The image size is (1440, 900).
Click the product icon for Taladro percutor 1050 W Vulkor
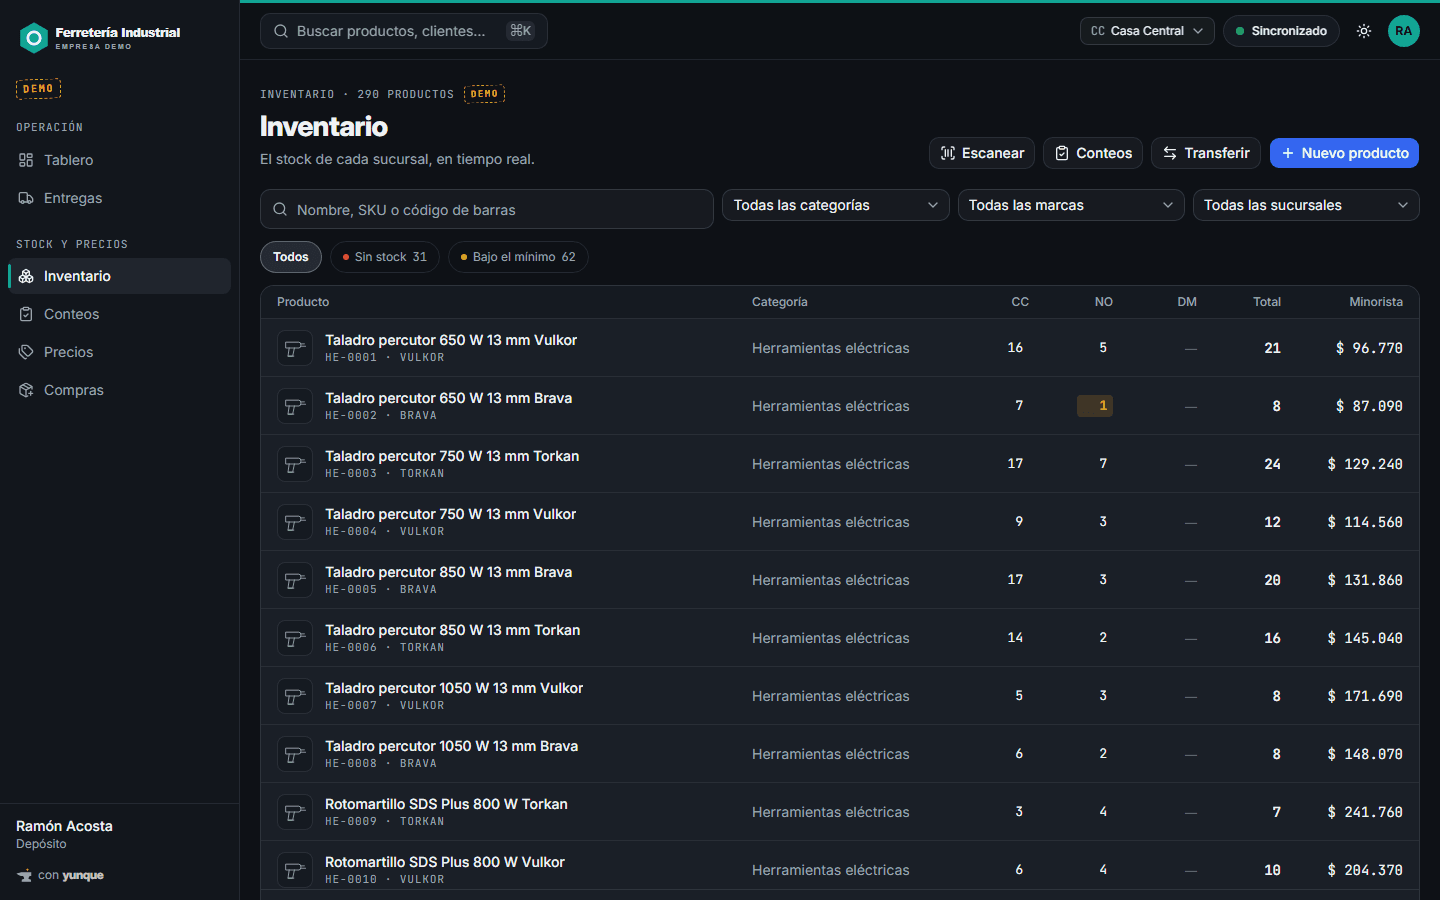click(x=295, y=696)
